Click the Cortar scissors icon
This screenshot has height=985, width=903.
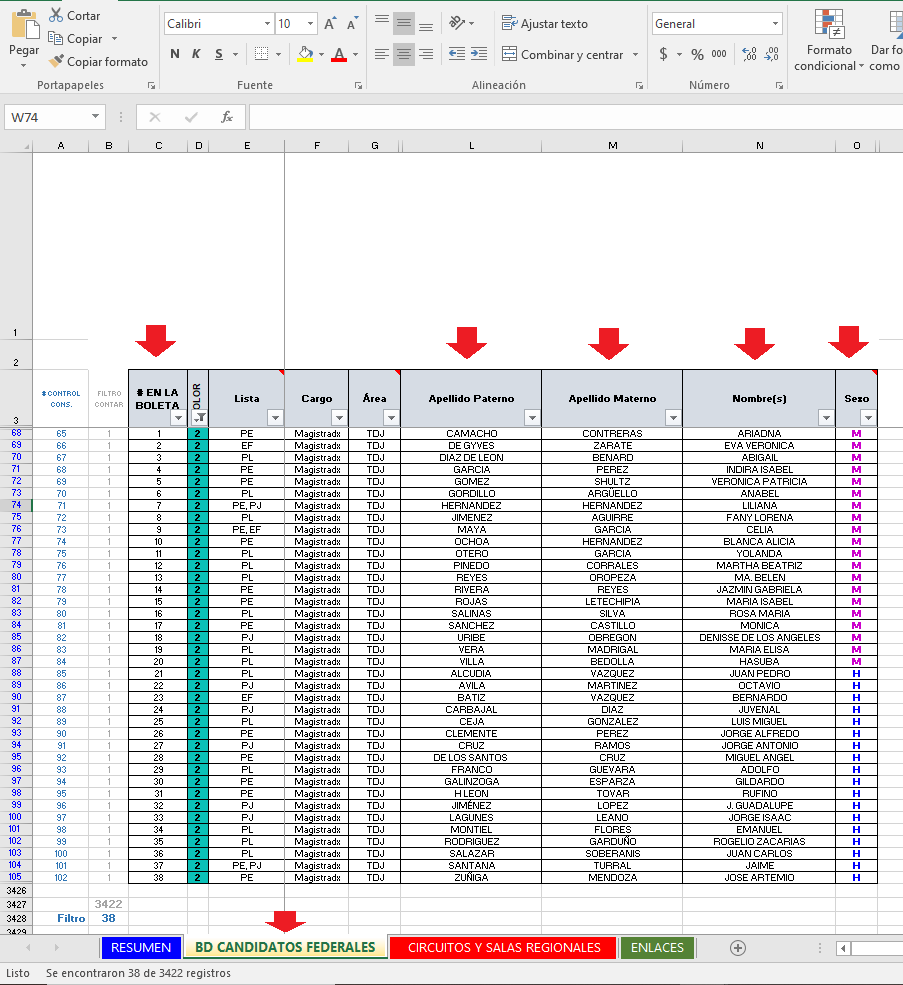55,16
